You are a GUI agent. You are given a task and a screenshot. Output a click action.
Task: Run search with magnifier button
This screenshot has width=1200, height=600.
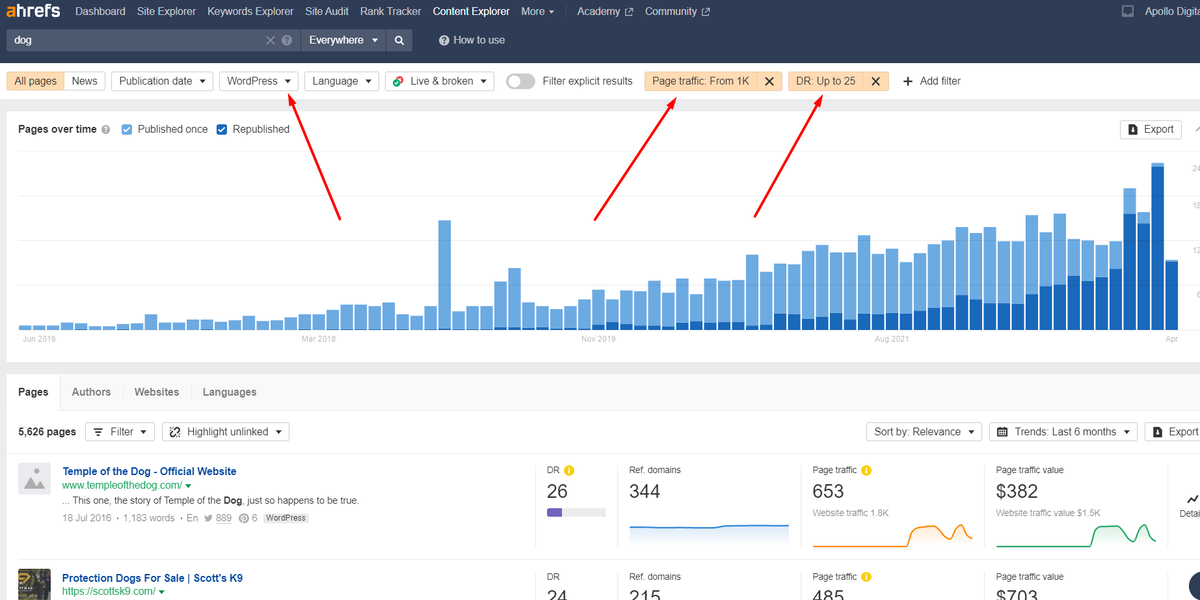pos(399,40)
